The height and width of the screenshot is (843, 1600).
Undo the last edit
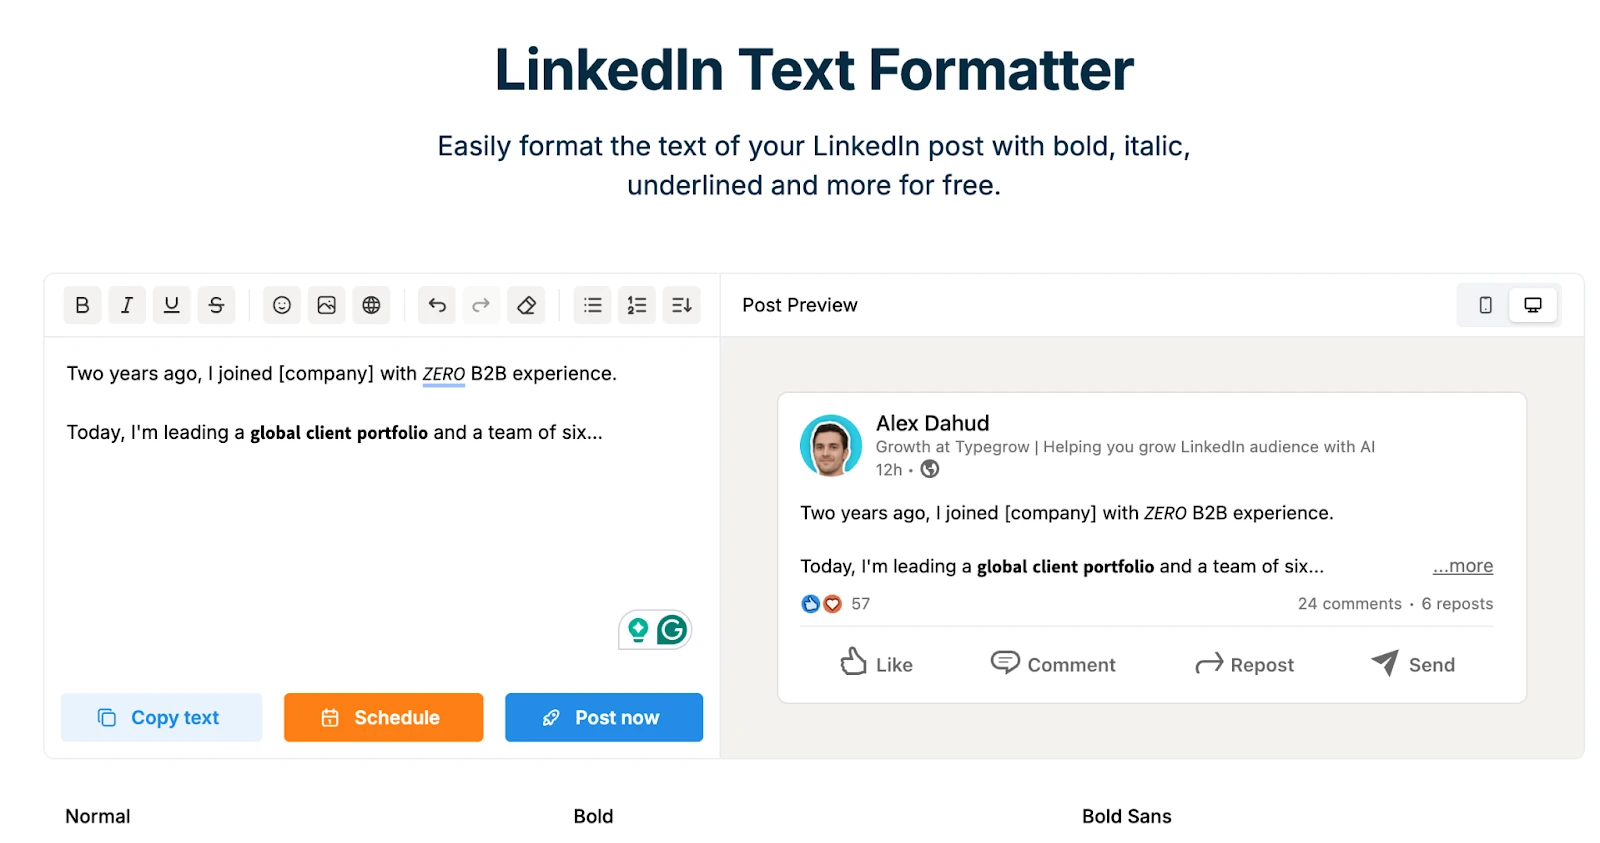(x=437, y=305)
